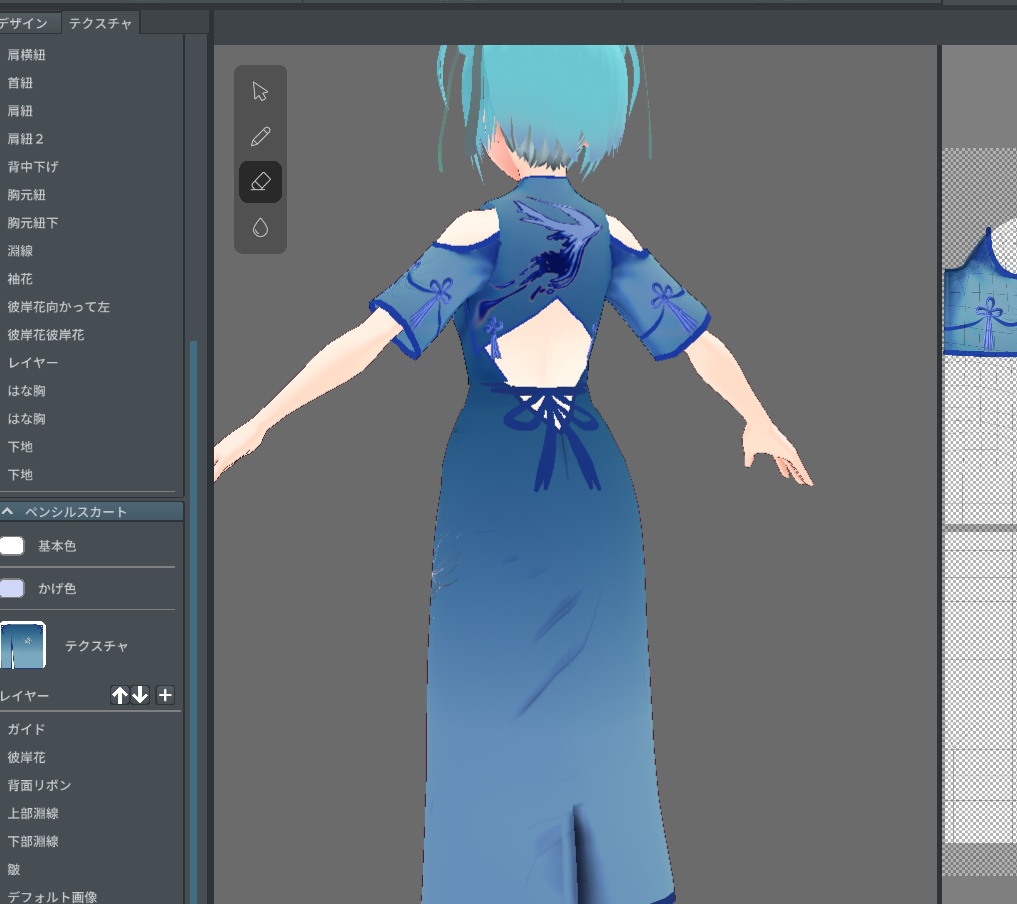Switch to the Brush (pen) tool
Image resolution: width=1017 pixels, height=904 pixels.
tap(260, 136)
